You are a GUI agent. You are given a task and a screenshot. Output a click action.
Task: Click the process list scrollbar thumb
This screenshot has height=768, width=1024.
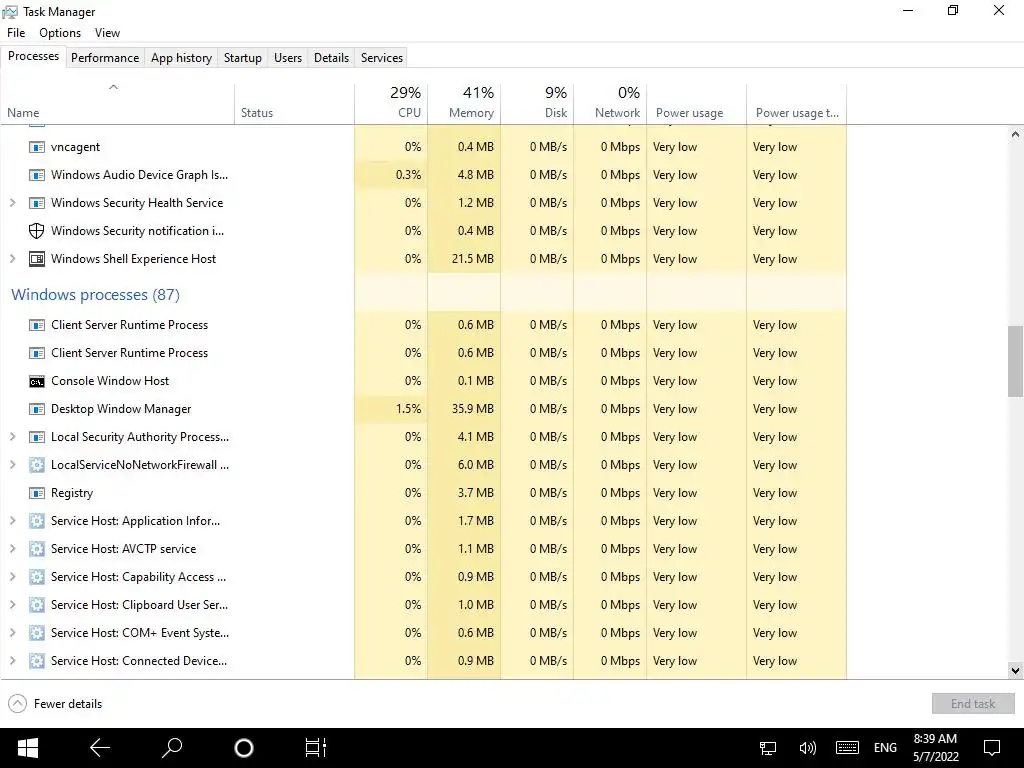pyautogui.click(x=1015, y=361)
